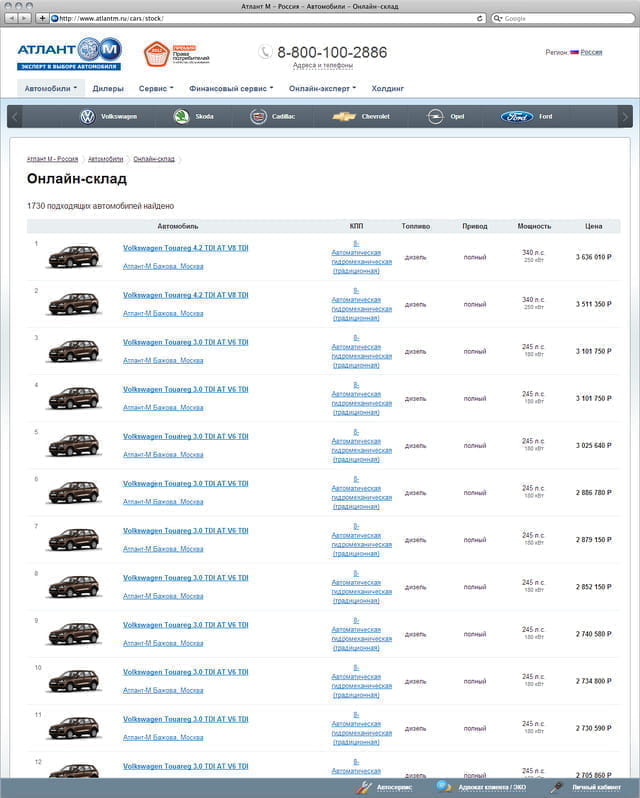This screenshot has height=798, width=640.
Task: Choose the Ford oval logo
Action: [x=517, y=117]
